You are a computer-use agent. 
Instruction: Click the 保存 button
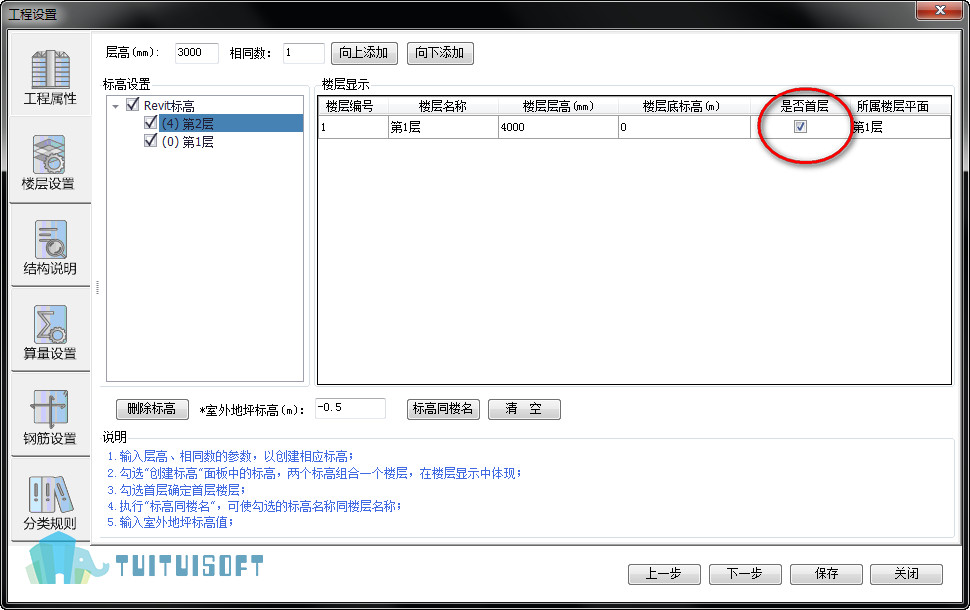tap(825, 574)
